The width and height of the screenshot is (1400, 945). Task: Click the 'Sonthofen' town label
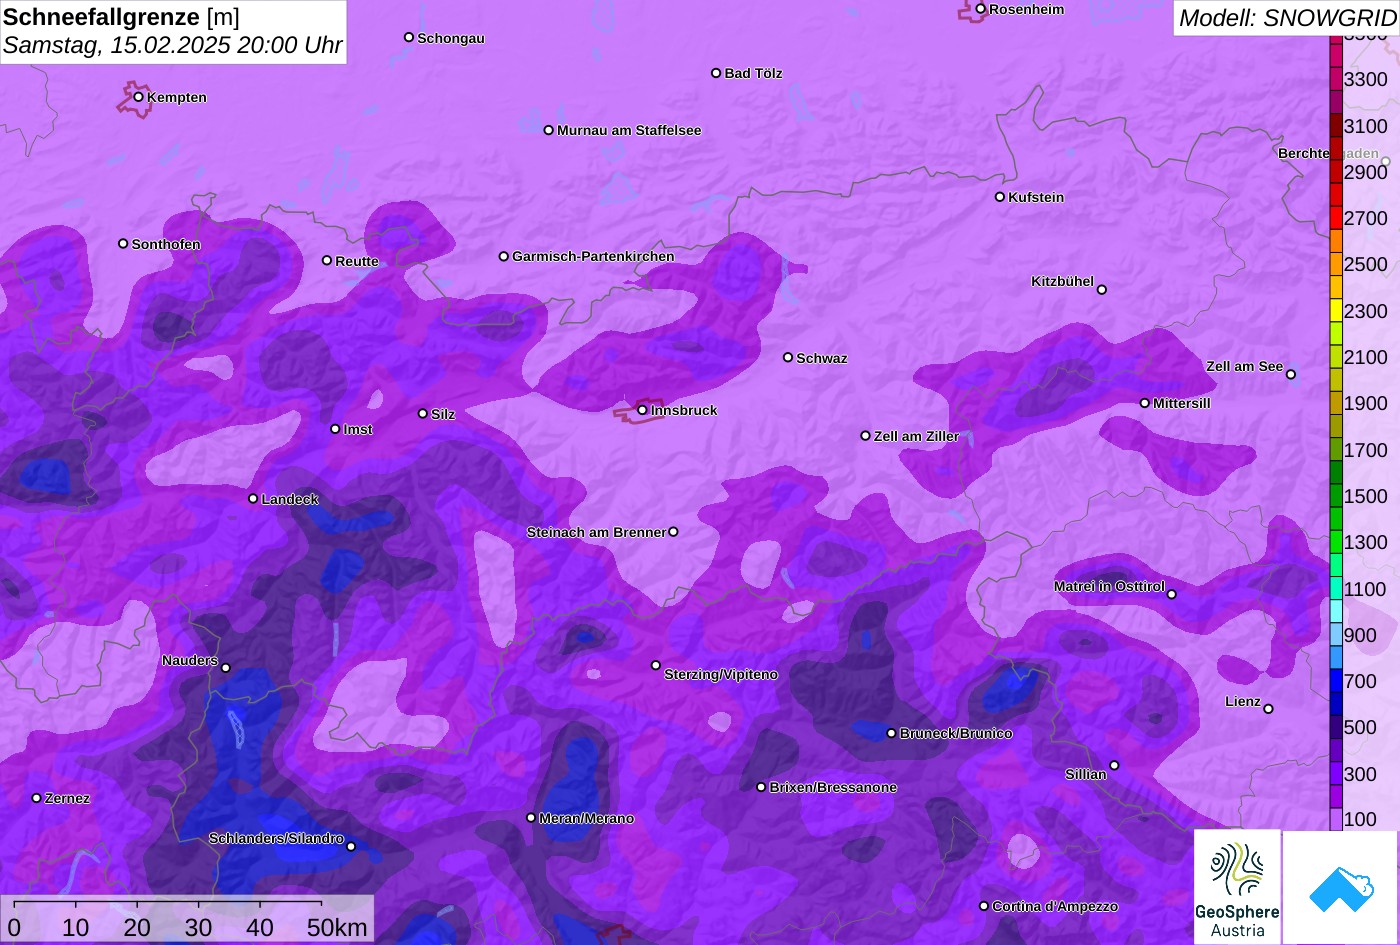click(166, 244)
